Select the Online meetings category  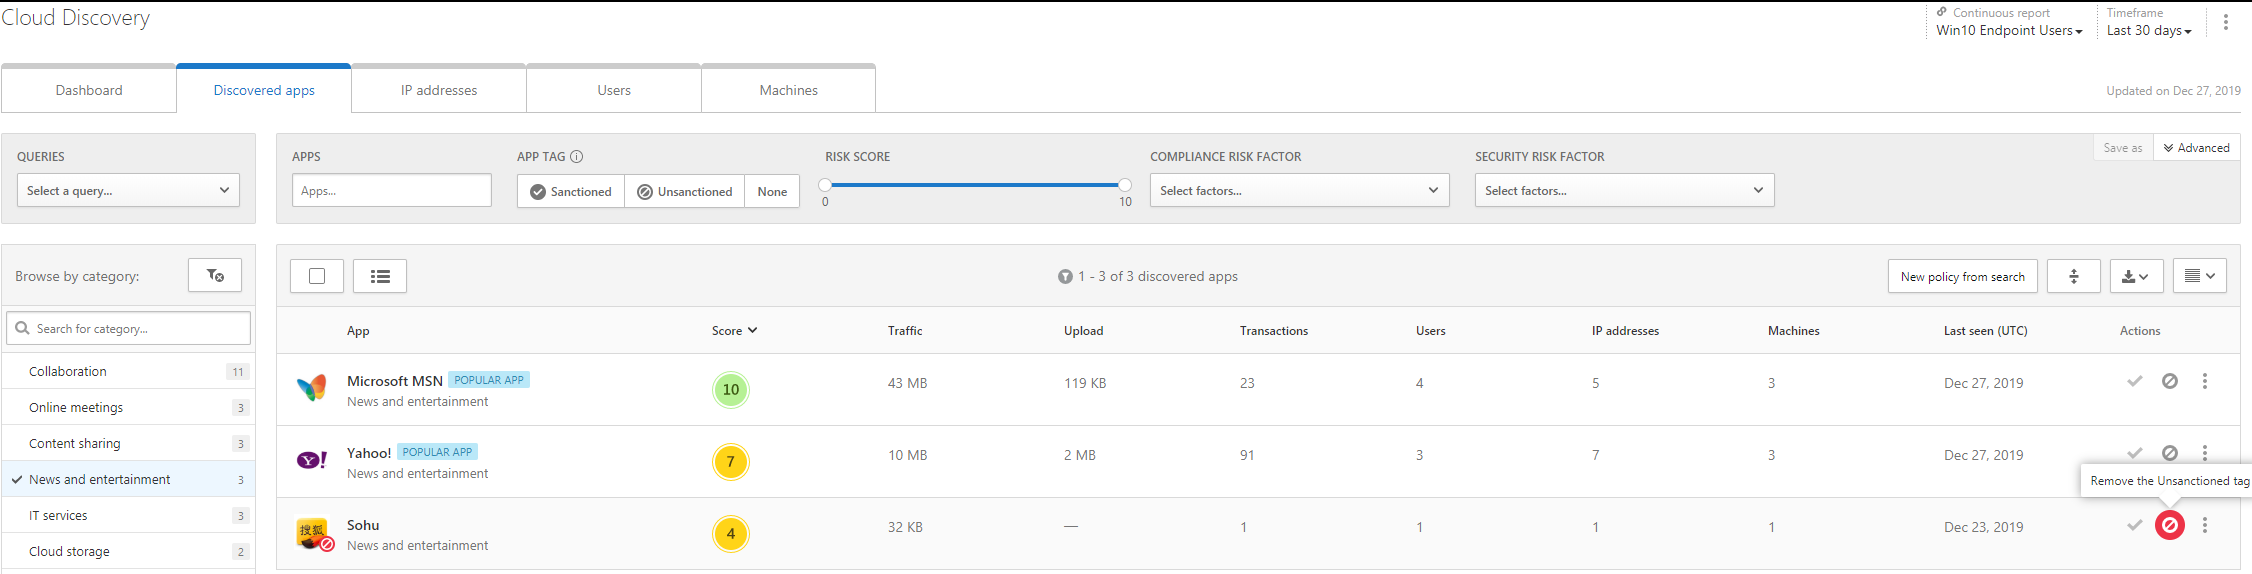128,407
